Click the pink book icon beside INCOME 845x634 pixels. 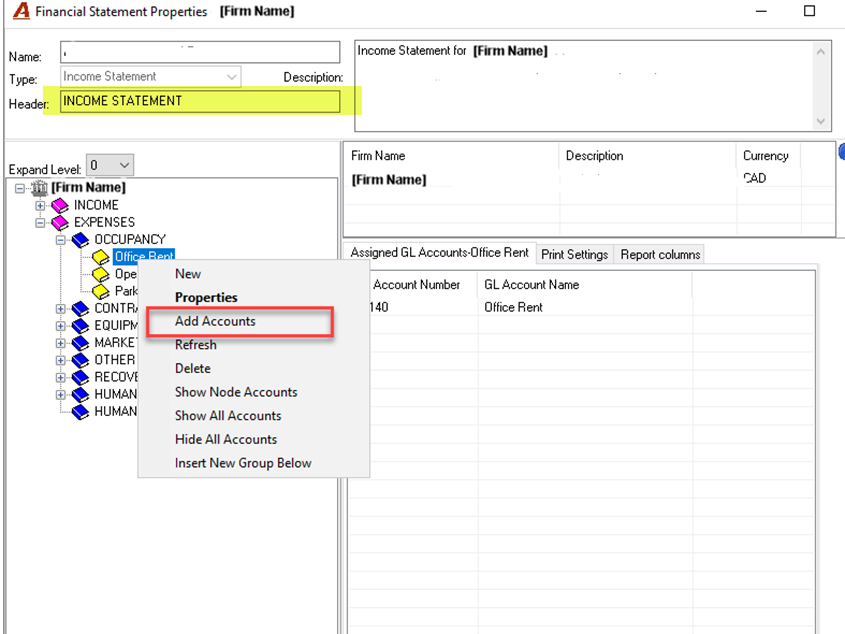(60, 205)
